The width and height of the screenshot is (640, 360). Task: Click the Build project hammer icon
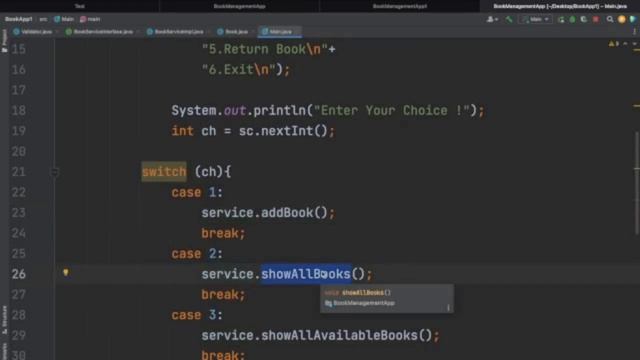click(x=509, y=19)
